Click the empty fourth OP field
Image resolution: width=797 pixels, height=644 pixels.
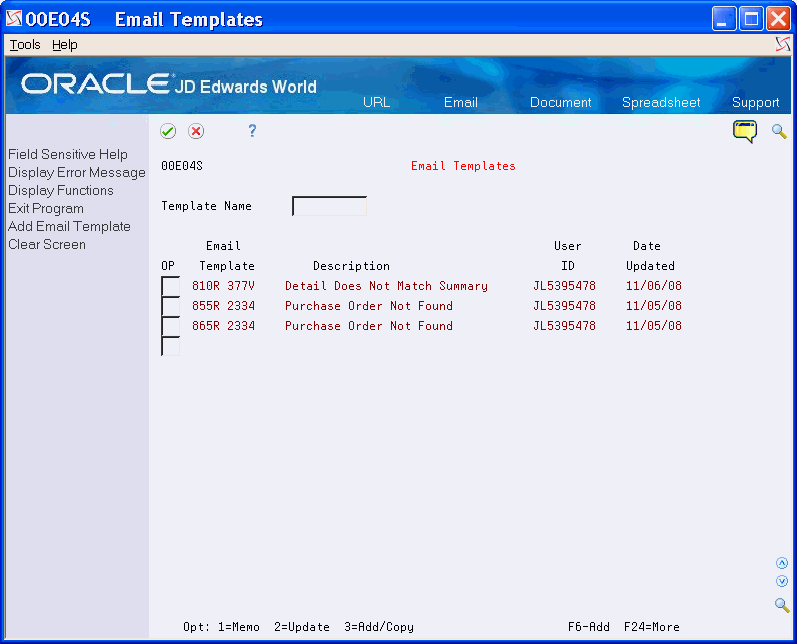point(171,346)
